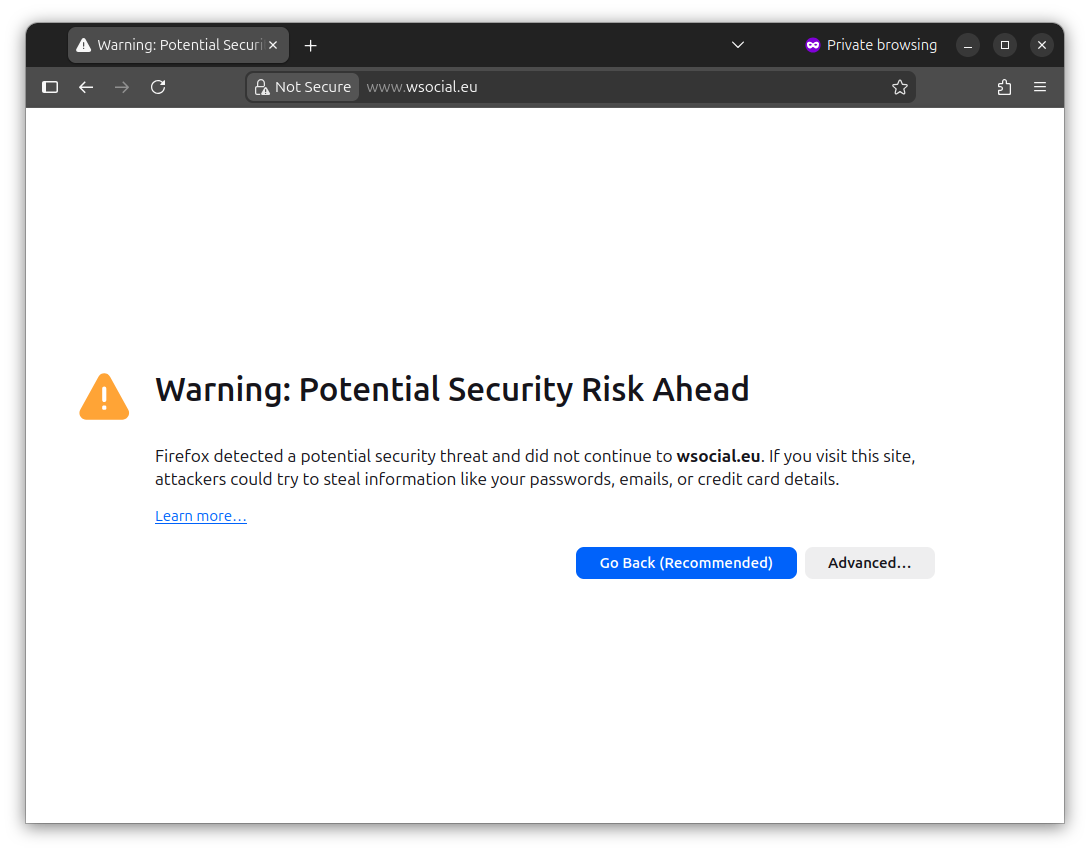The height and width of the screenshot is (852, 1090).
Task: Click Go Back (Recommended) button
Action: tap(686, 563)
